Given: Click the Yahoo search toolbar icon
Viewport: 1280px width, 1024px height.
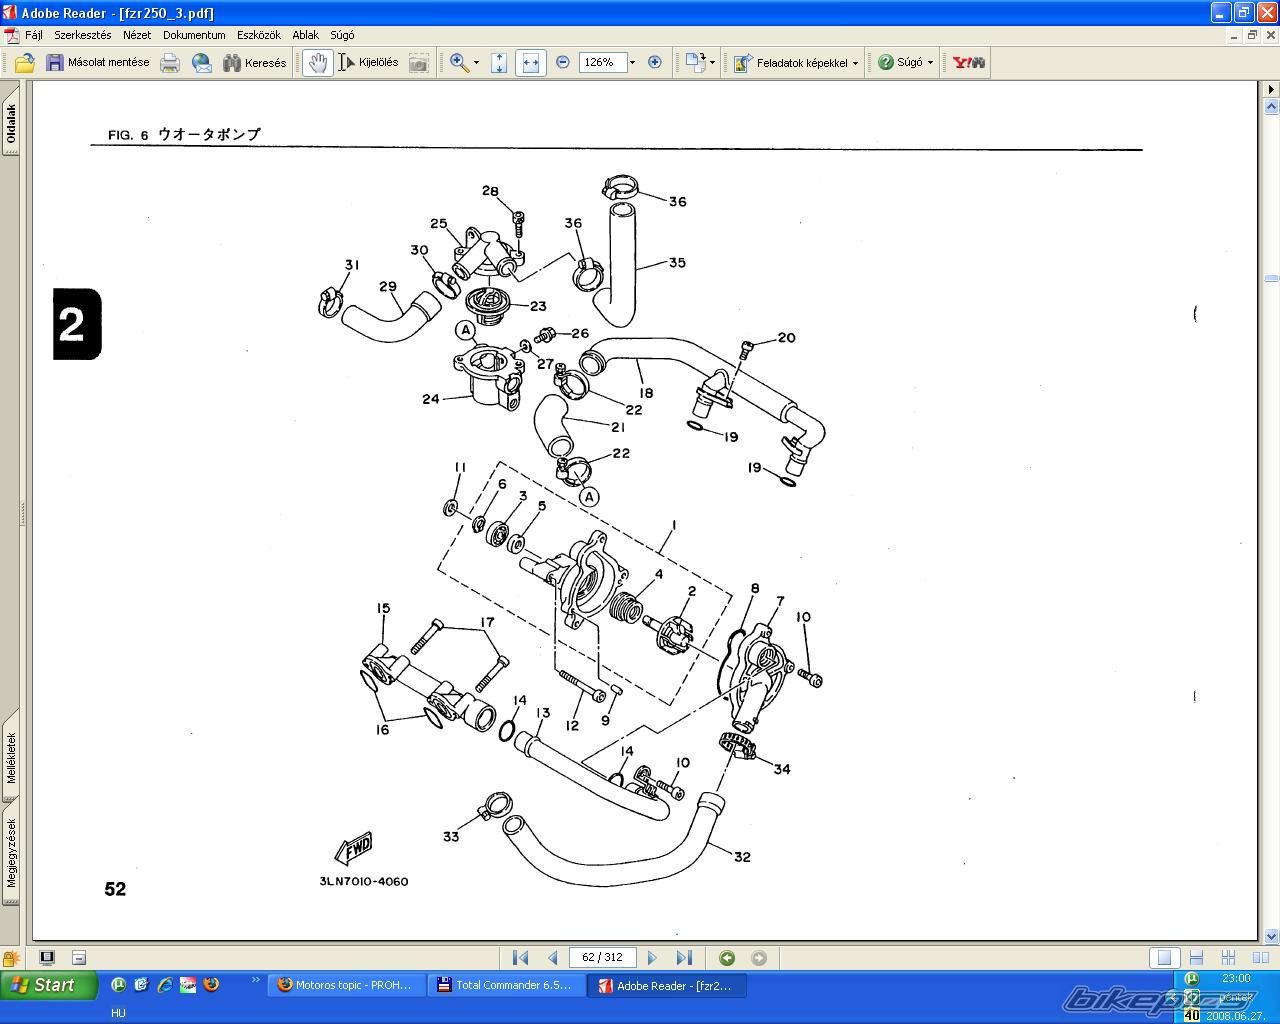Looking at the screenshot, I should coord(968,62).
